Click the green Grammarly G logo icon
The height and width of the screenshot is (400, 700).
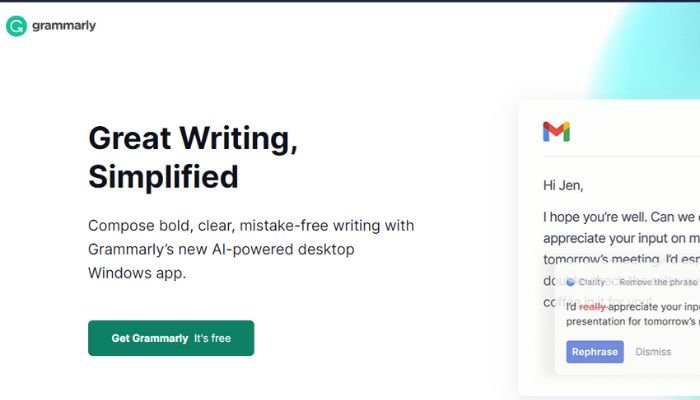click(16, 26)
